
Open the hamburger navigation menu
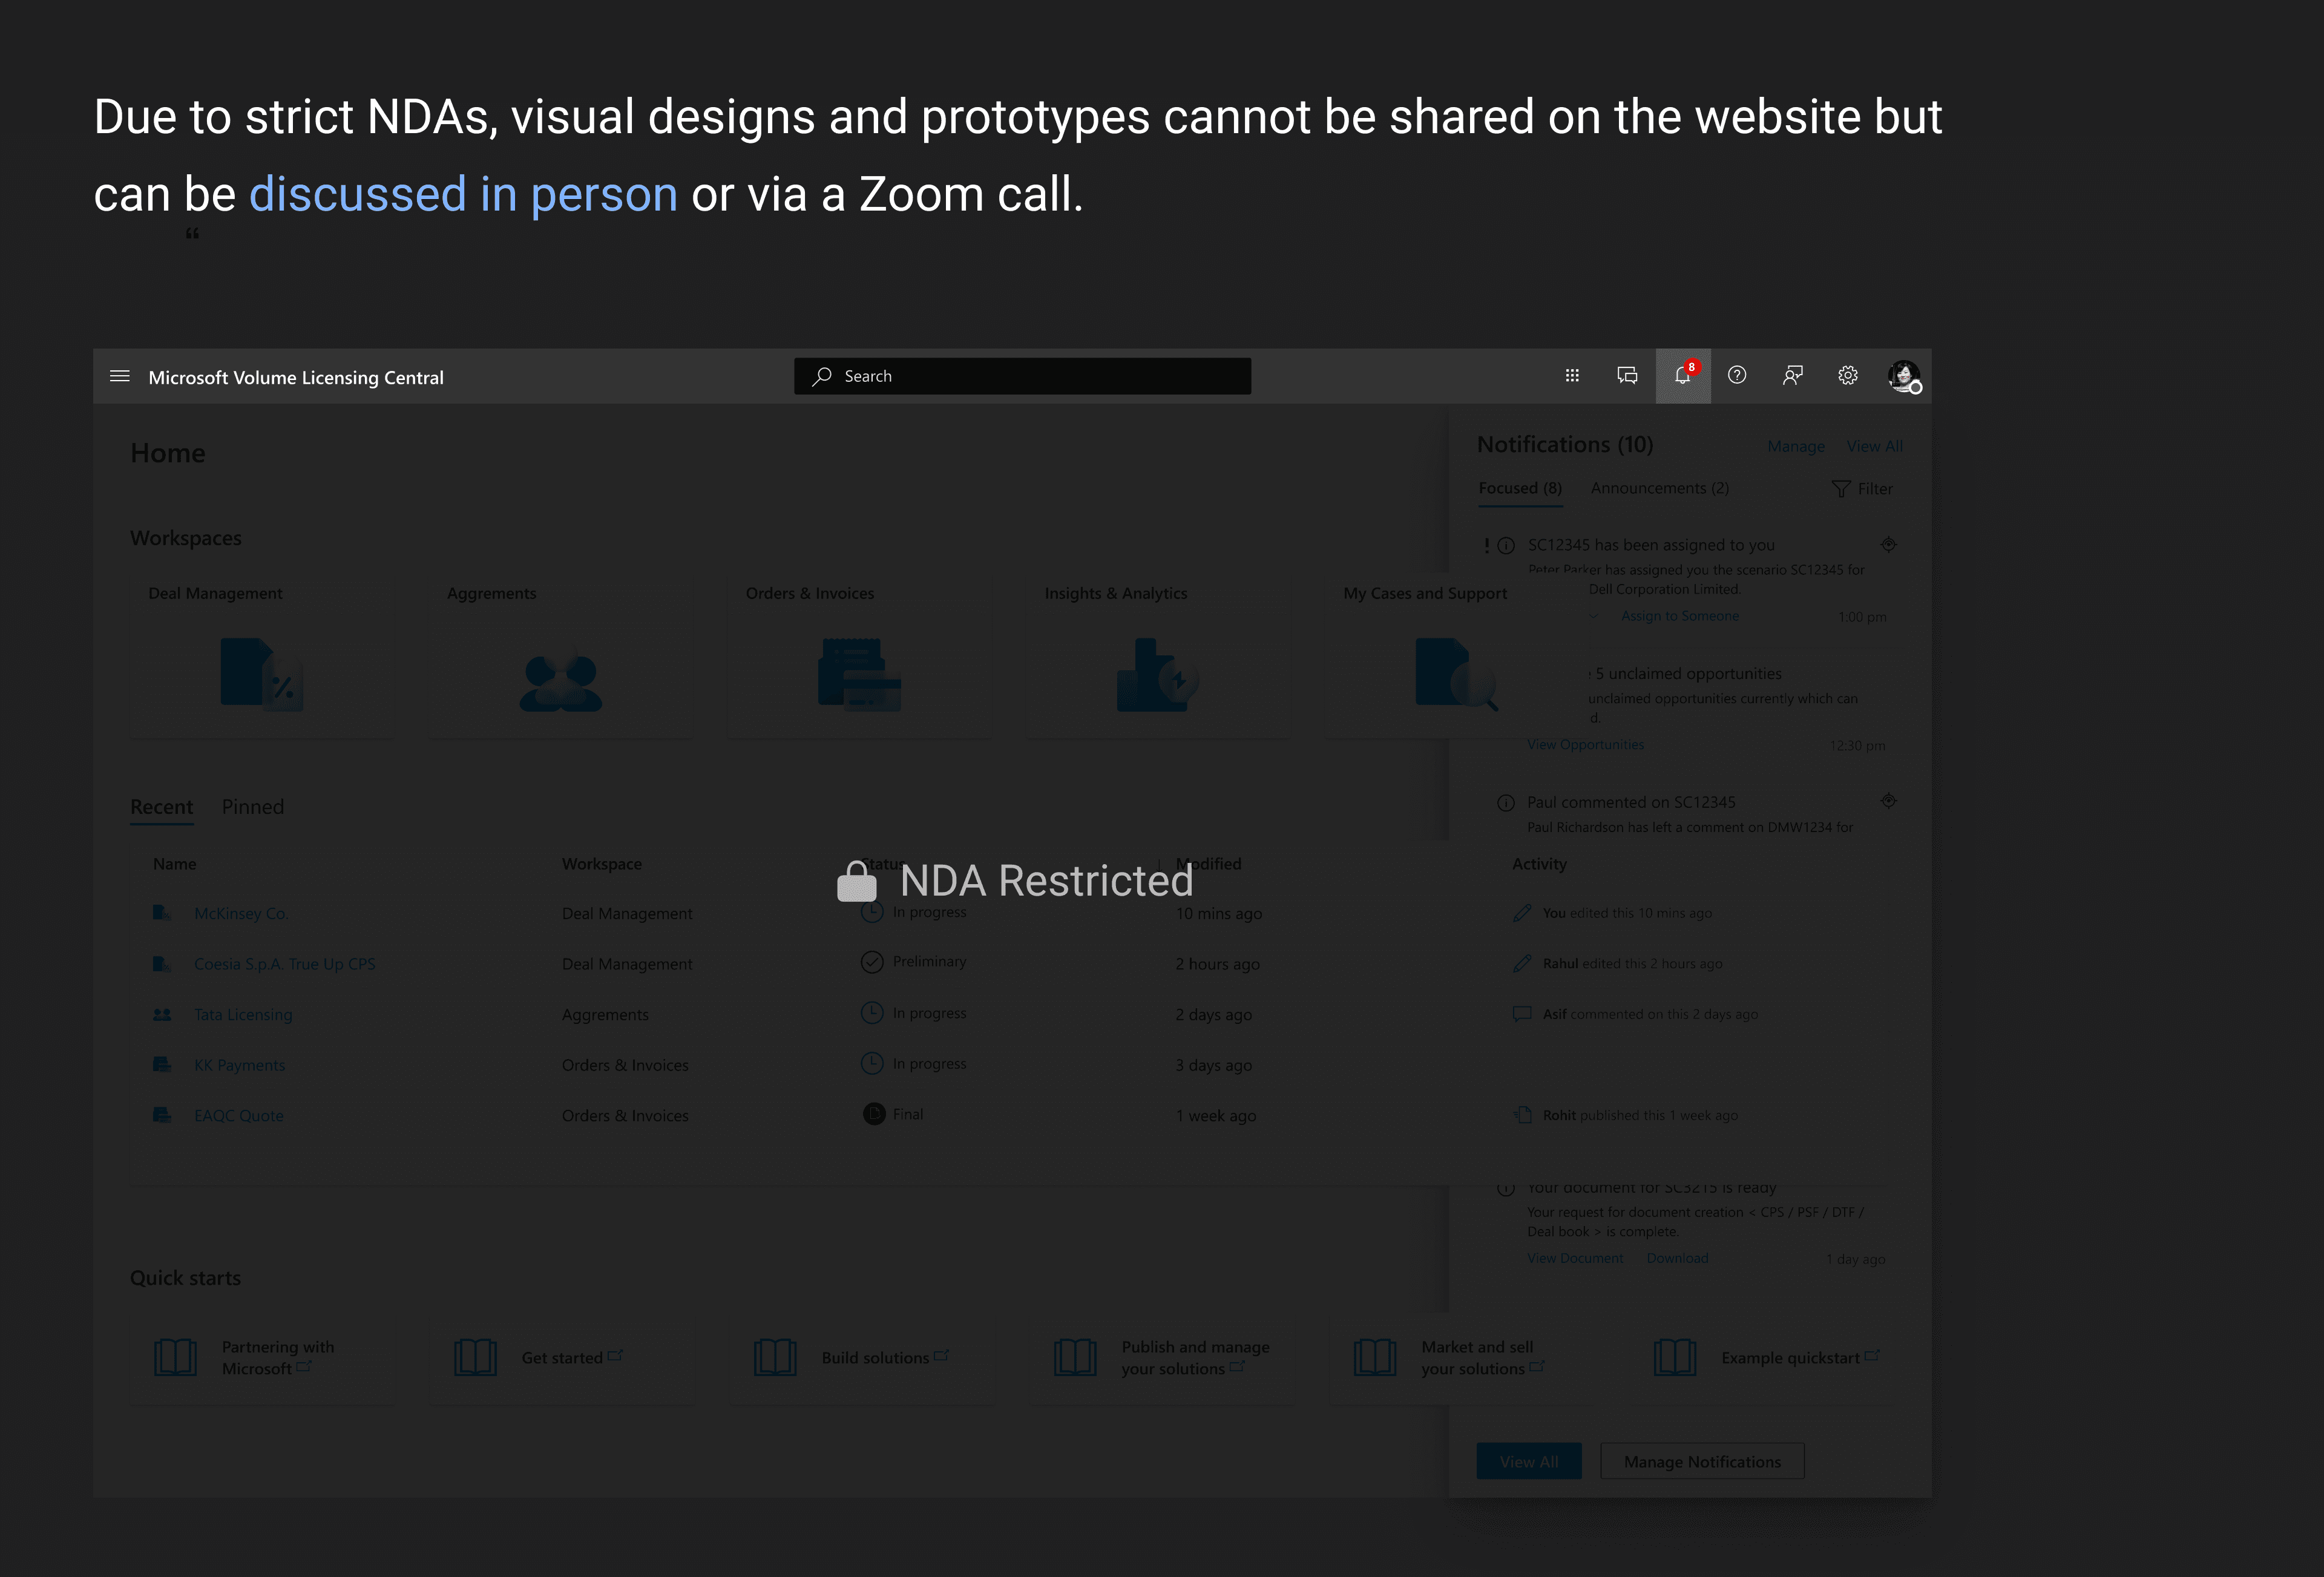pyautogui.click(x=120, y=376)
